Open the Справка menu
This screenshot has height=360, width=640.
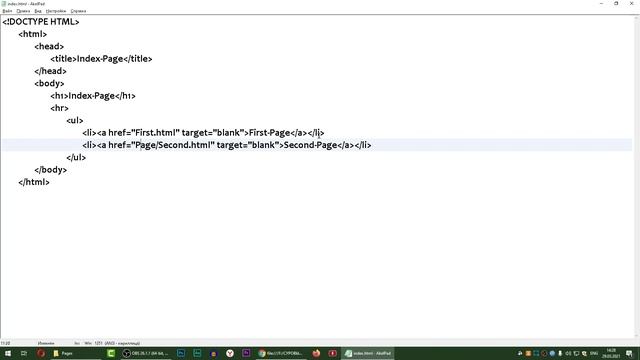pos(78,11)
